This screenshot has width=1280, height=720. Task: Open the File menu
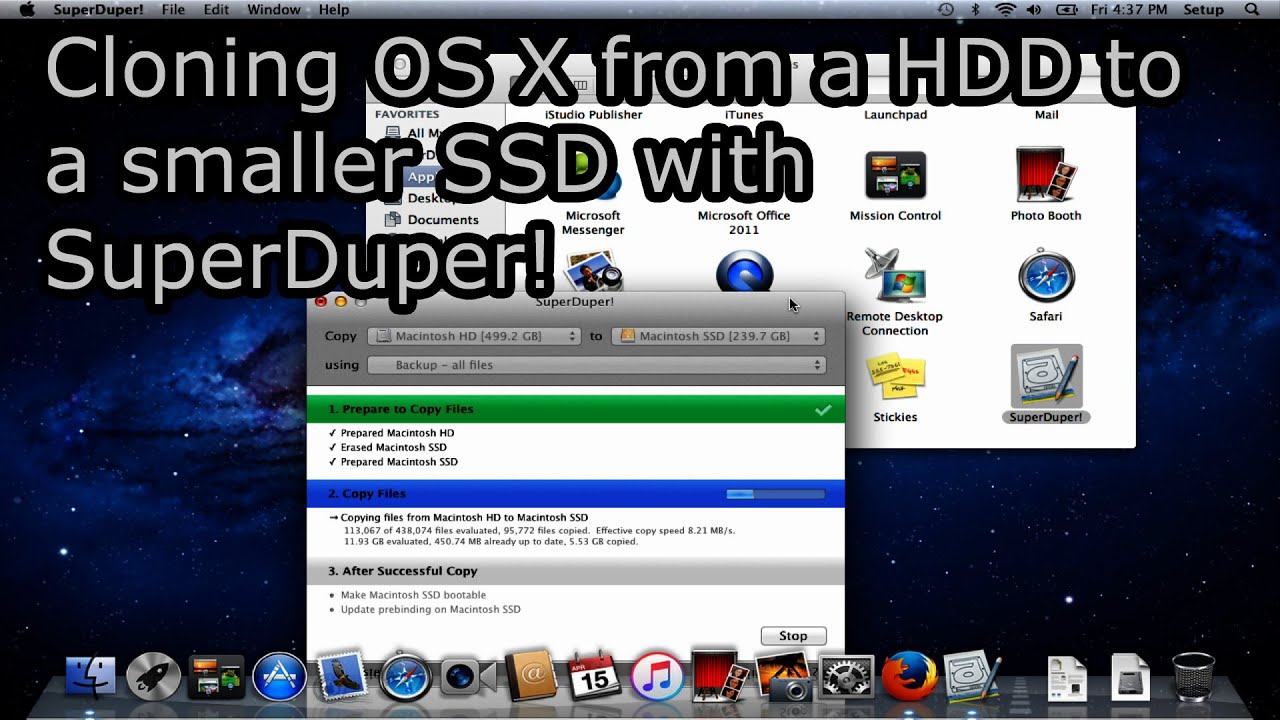coord(173,10)
